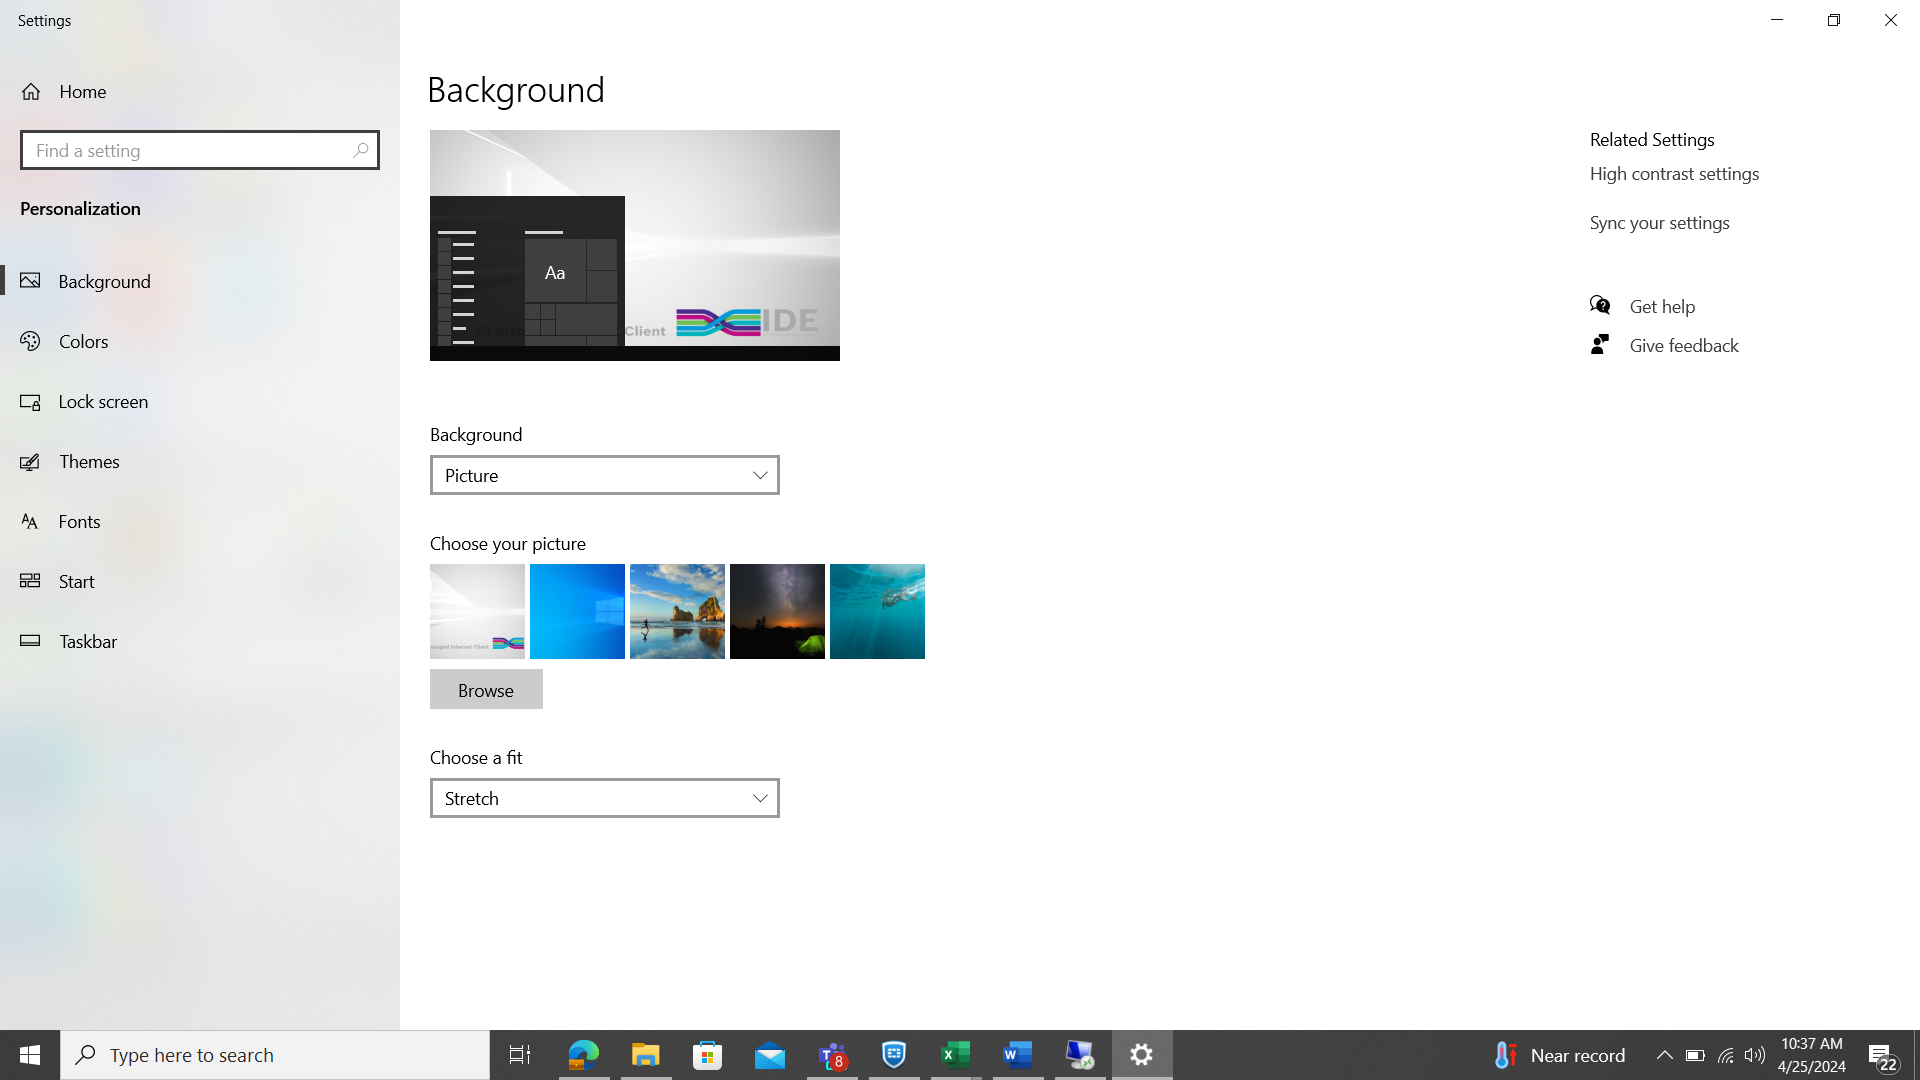Image resolution: width=1920 pixels, height=1080 pixels.
Task: Select the blue Windows wallpaper thumbnail
Action: click(x=577, y=611)
